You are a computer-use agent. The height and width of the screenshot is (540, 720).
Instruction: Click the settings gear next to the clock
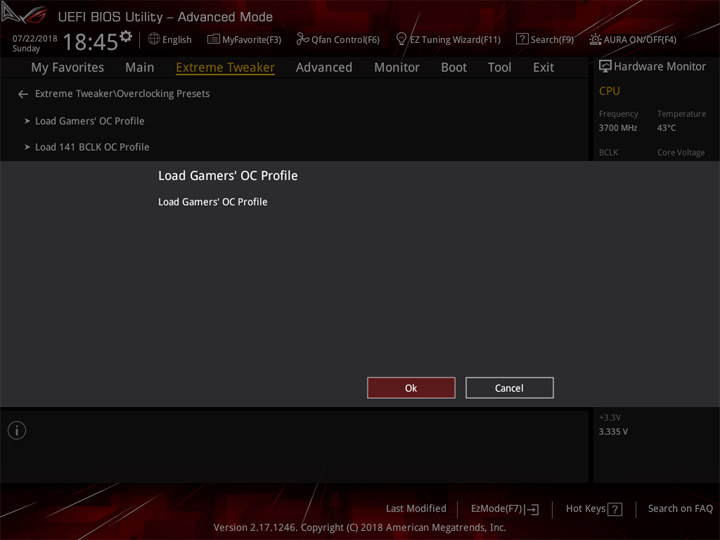point(126,36)
